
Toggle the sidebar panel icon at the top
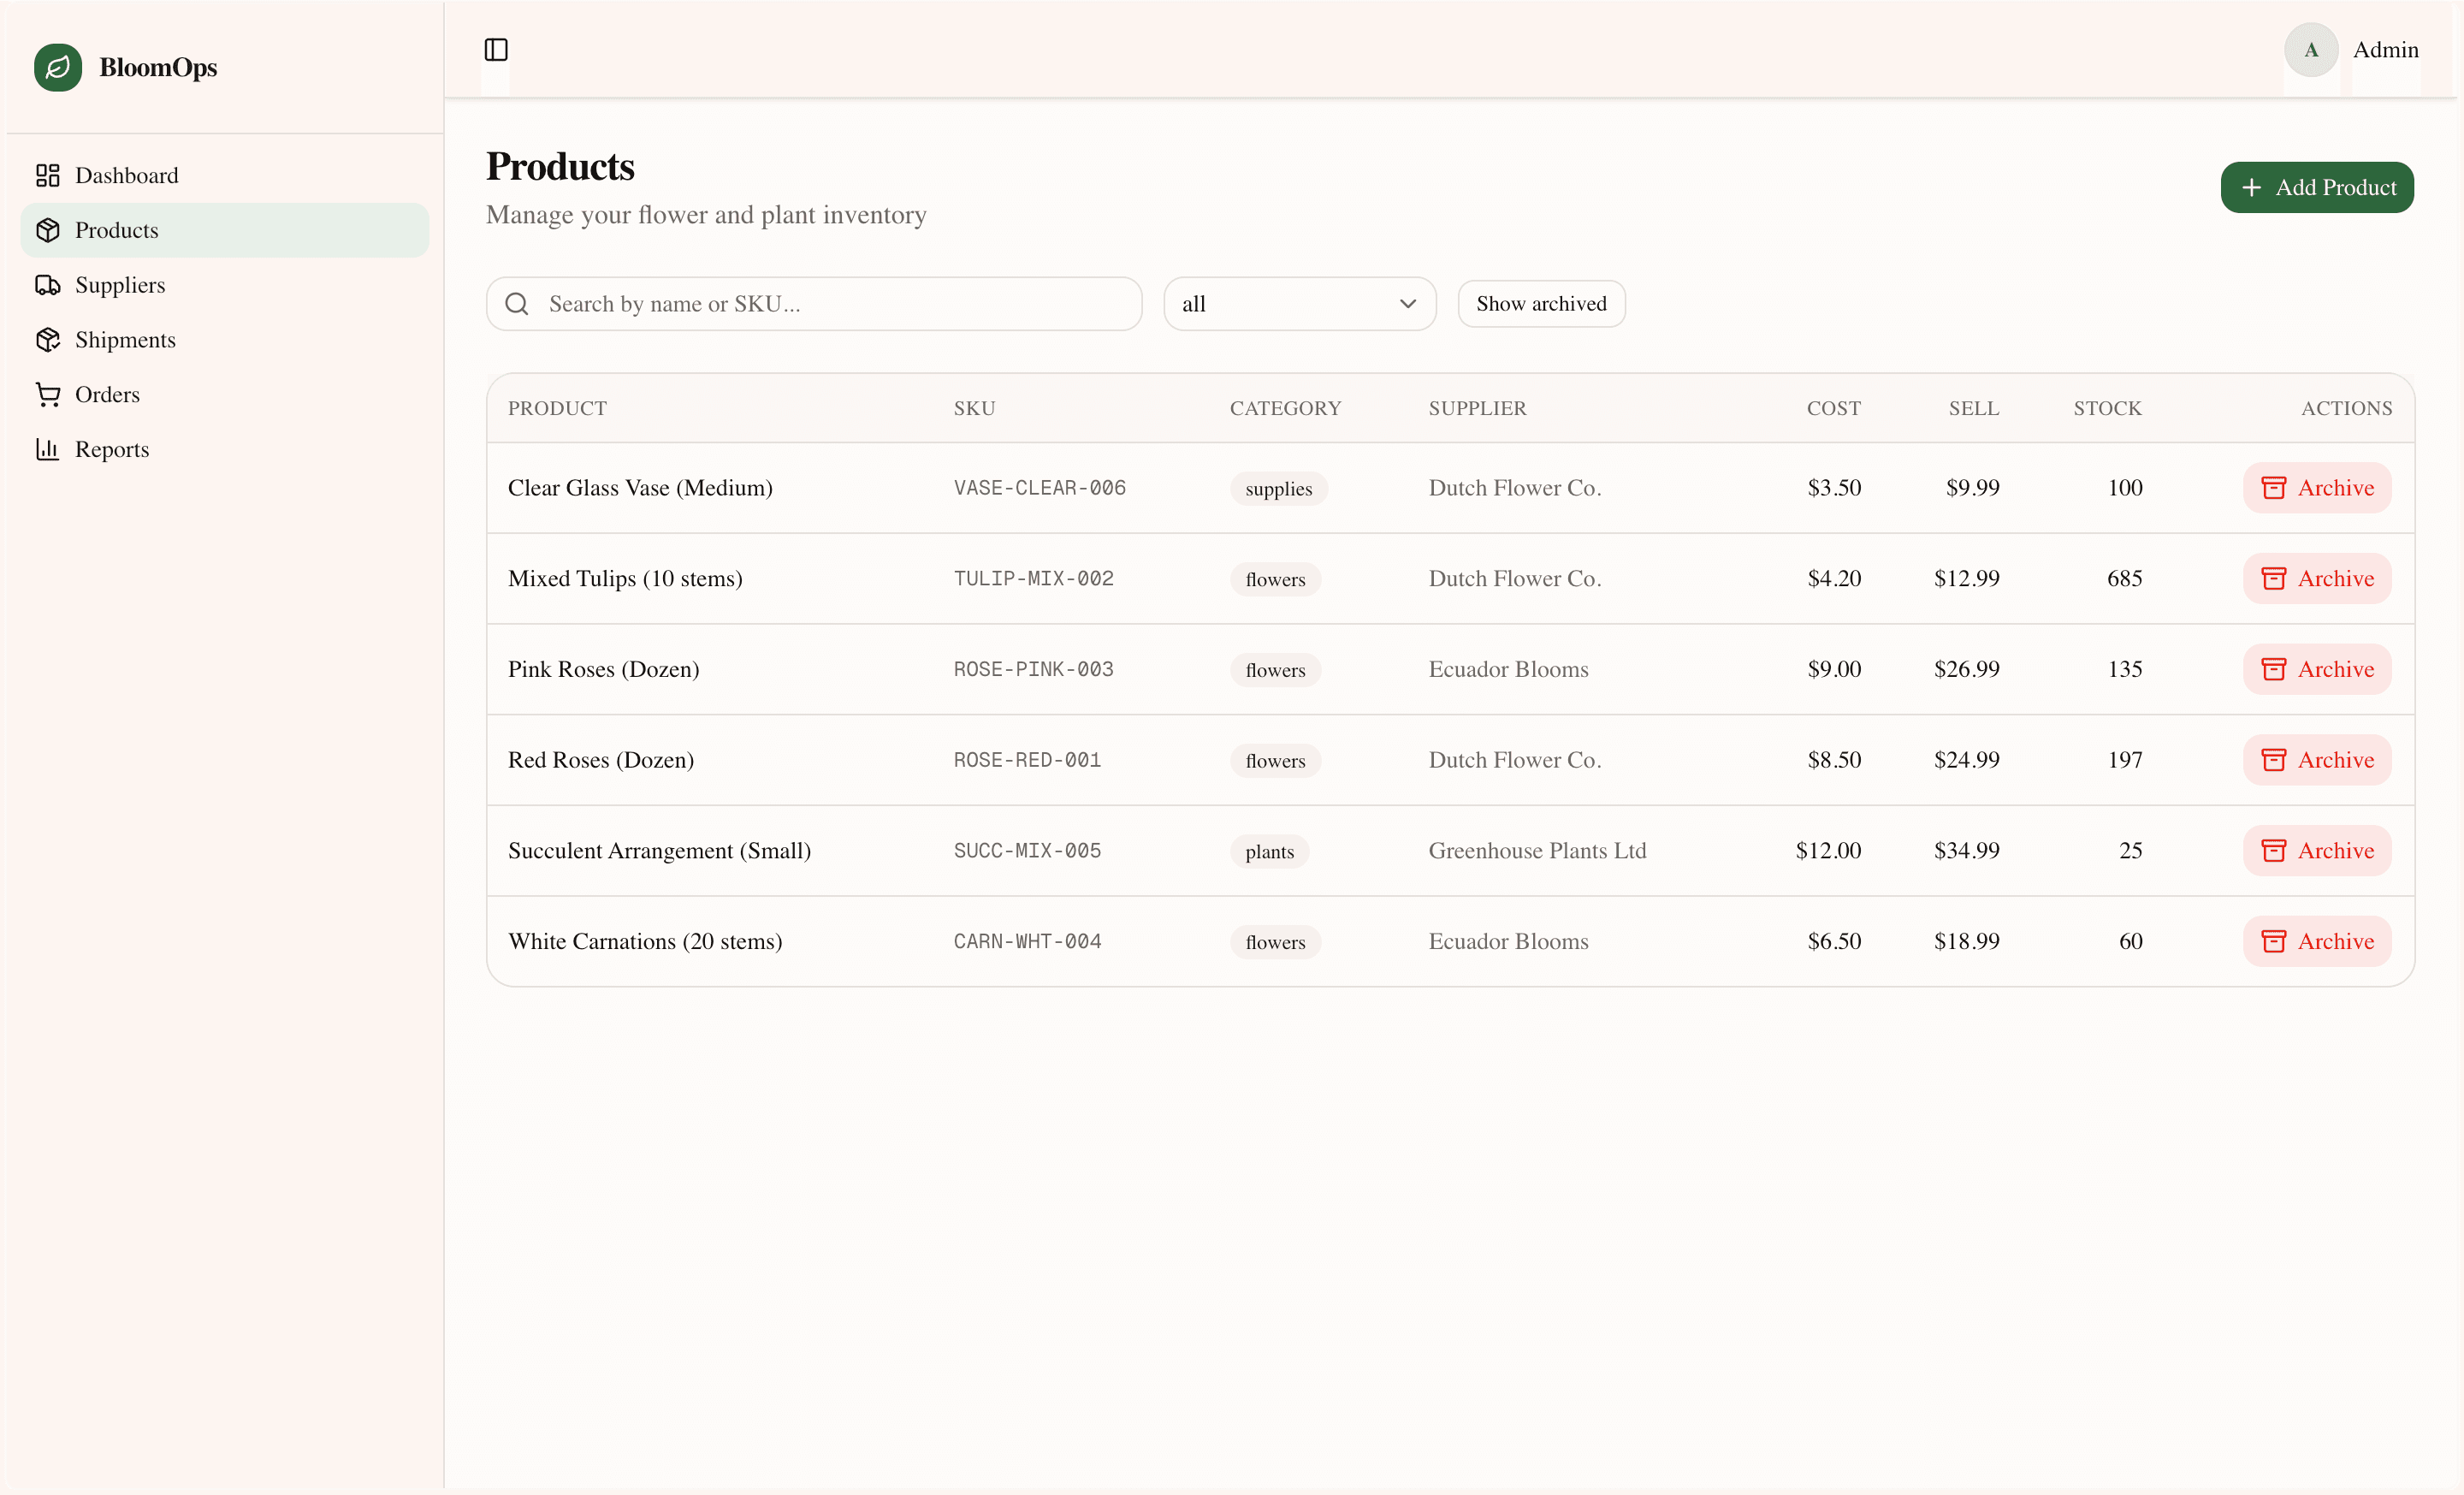tap(496, 48)
